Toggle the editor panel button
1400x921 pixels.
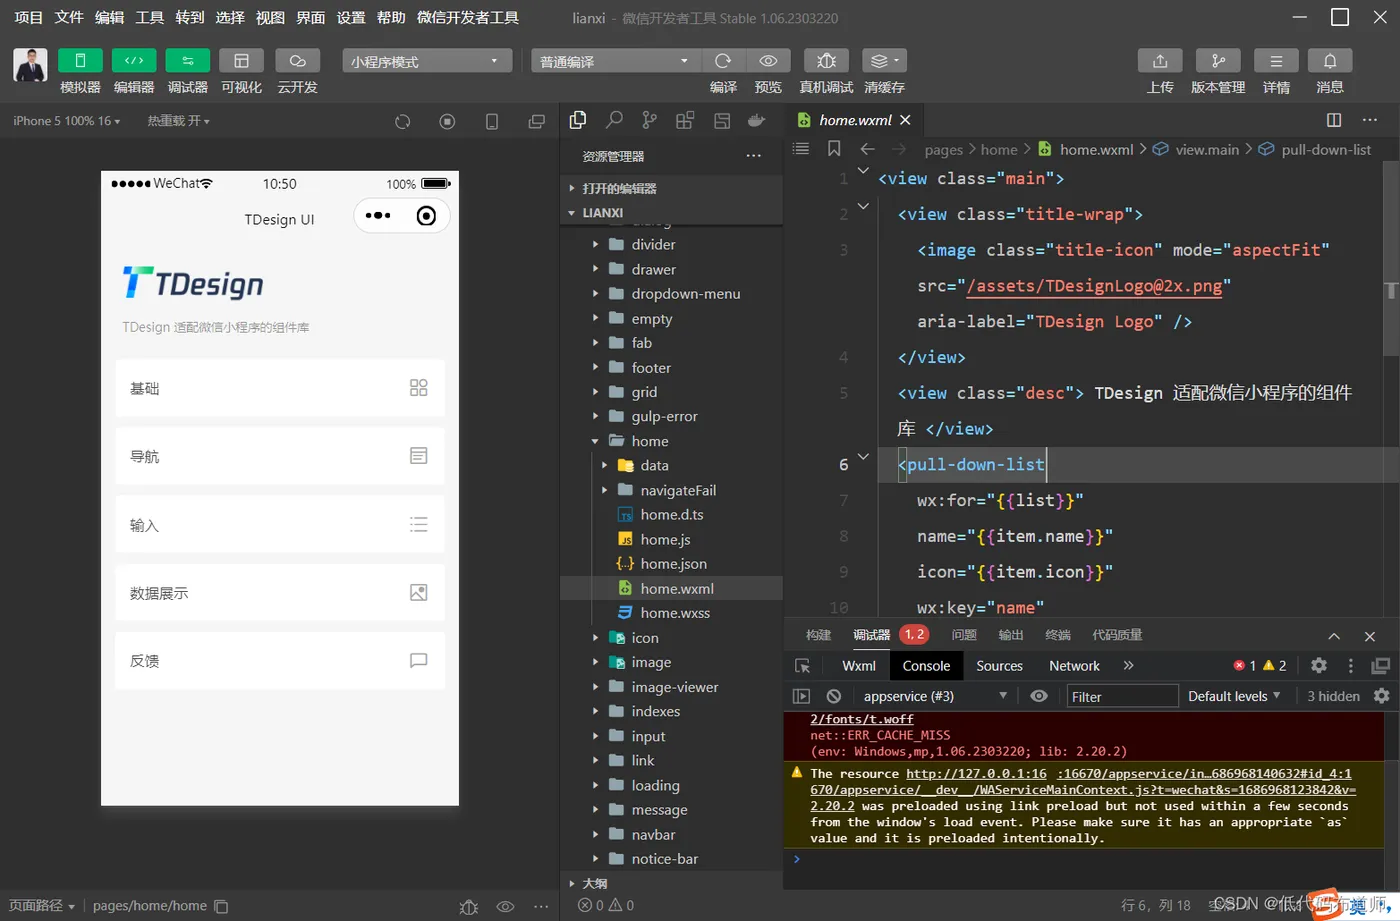(134, 61)
